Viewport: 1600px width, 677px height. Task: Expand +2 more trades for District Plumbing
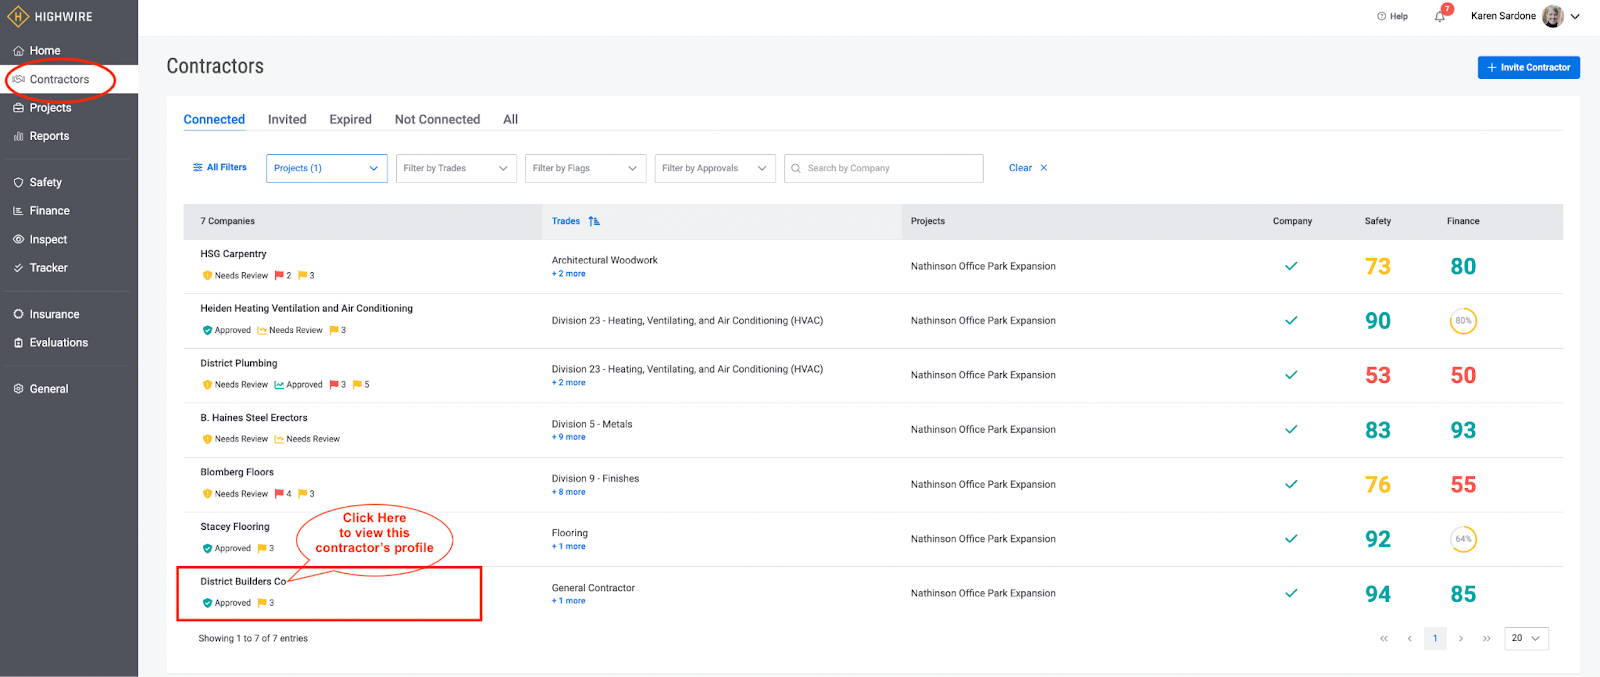click(569, 383)
